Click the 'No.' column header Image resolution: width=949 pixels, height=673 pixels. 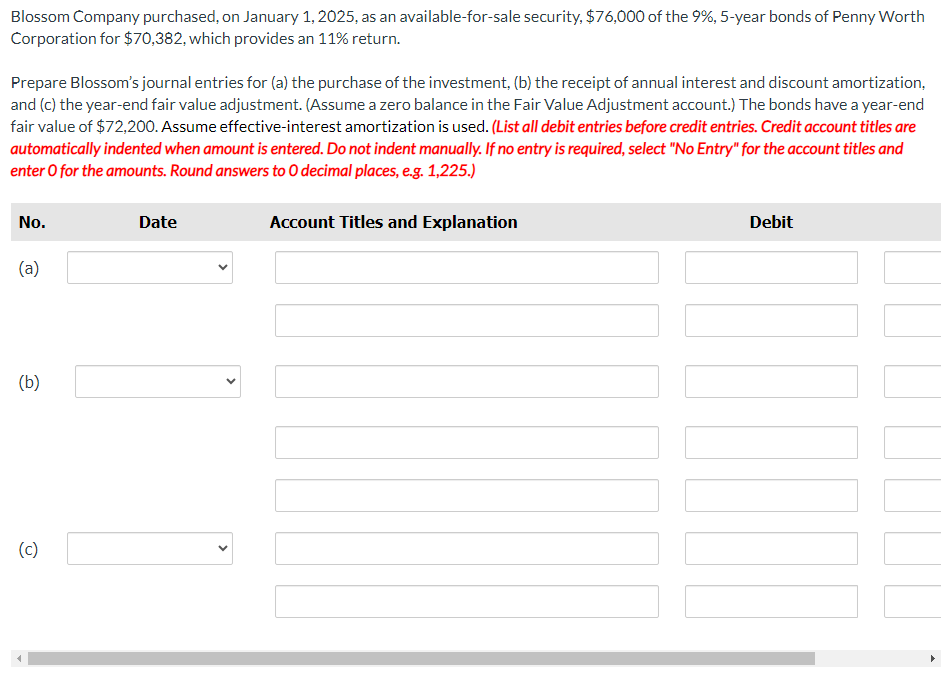(32, 222)
